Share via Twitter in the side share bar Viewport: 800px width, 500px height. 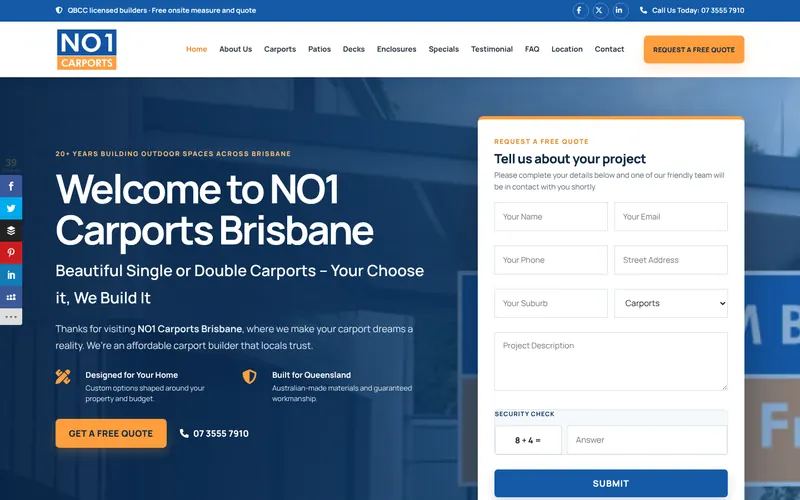tap(11, 208)
